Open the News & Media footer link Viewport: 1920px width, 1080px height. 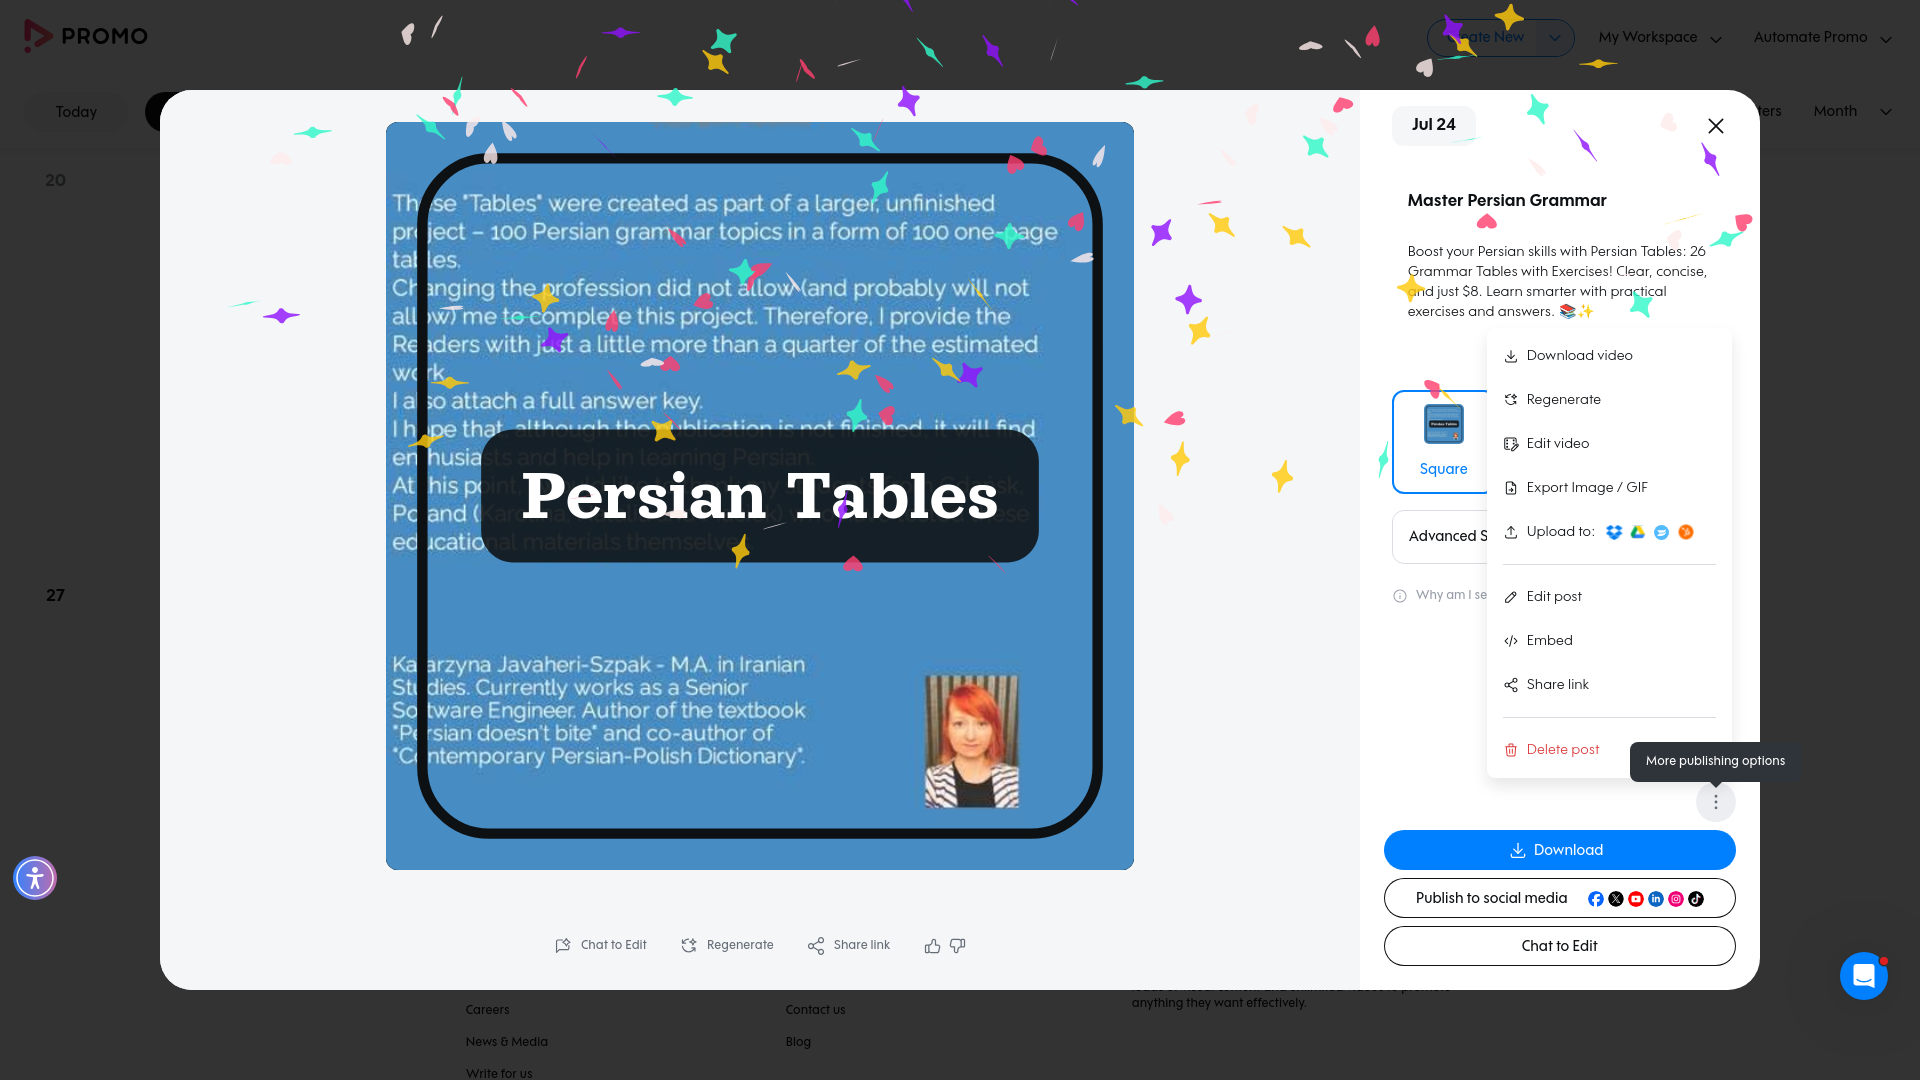[x=507, y=1042]
